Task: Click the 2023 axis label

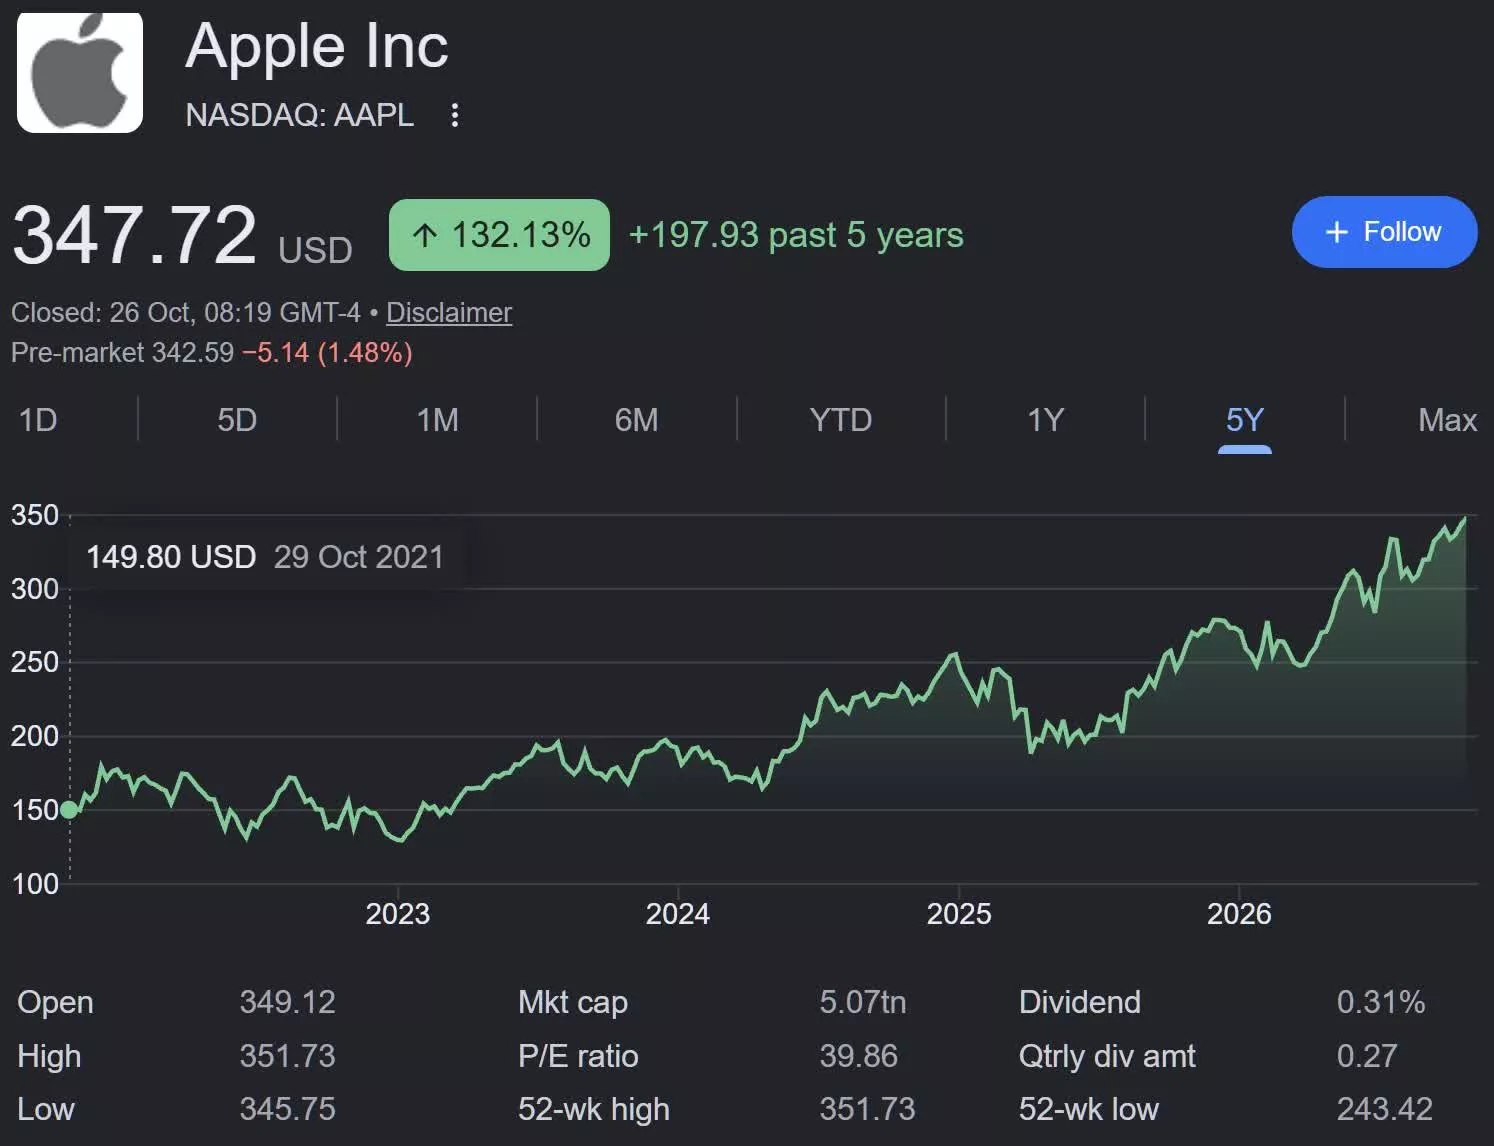Action: [397, 913]
